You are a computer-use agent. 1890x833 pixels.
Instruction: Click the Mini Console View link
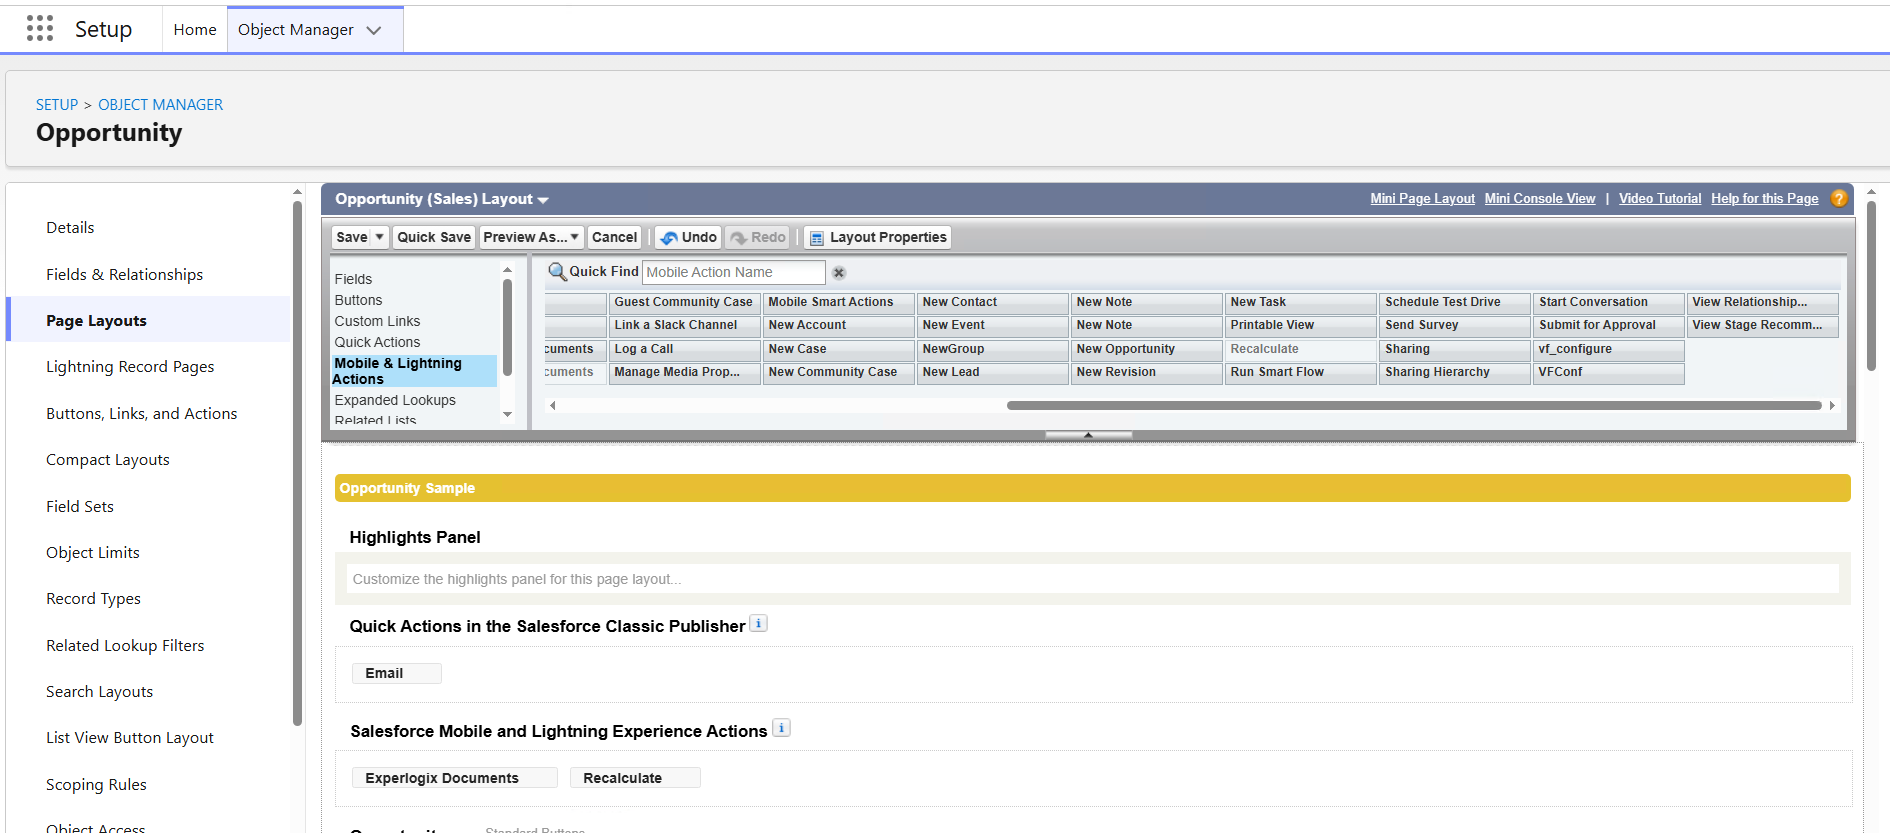[x=1540, y=198]
